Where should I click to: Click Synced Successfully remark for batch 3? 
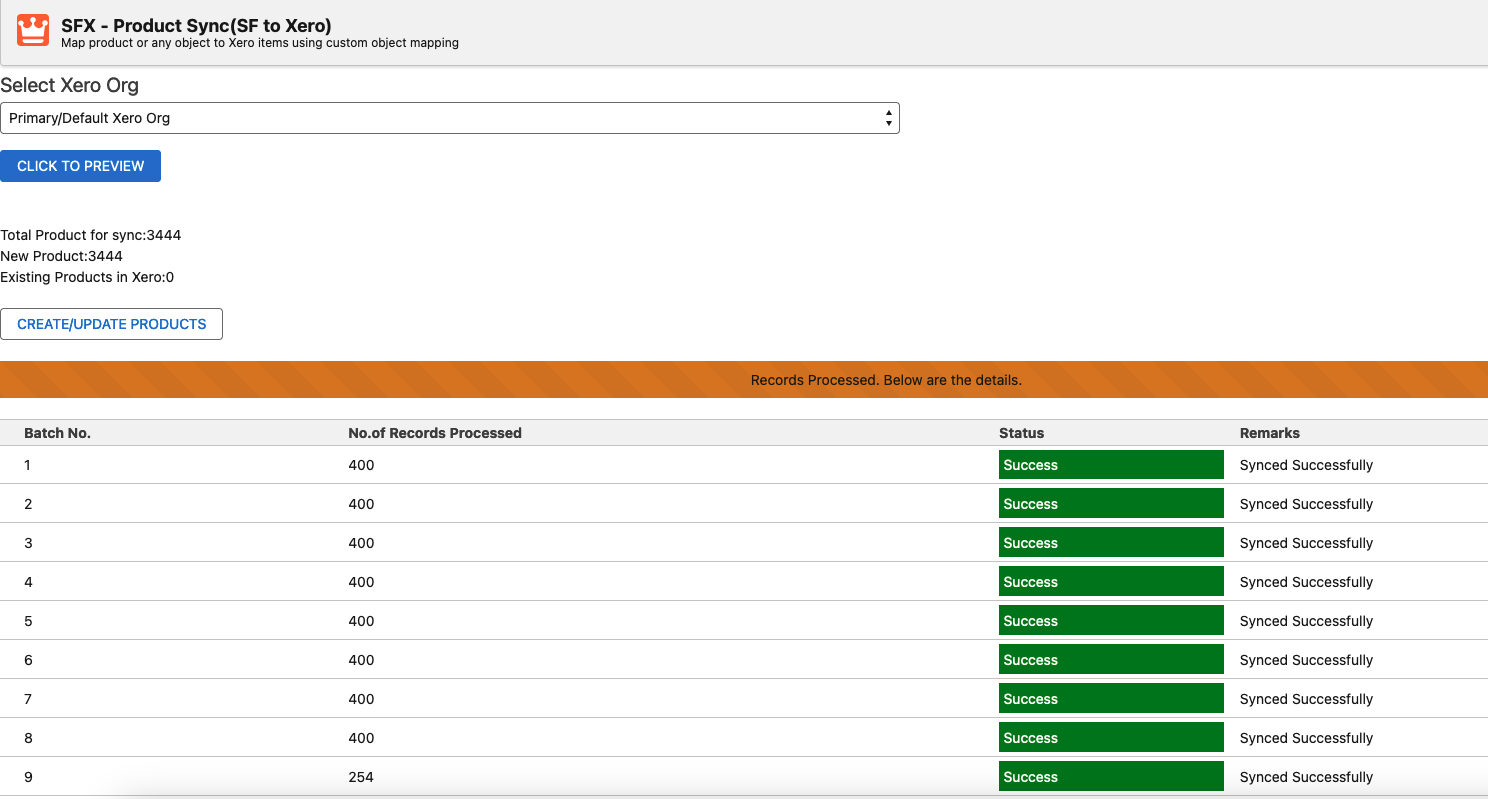[x=1306, y=543]
